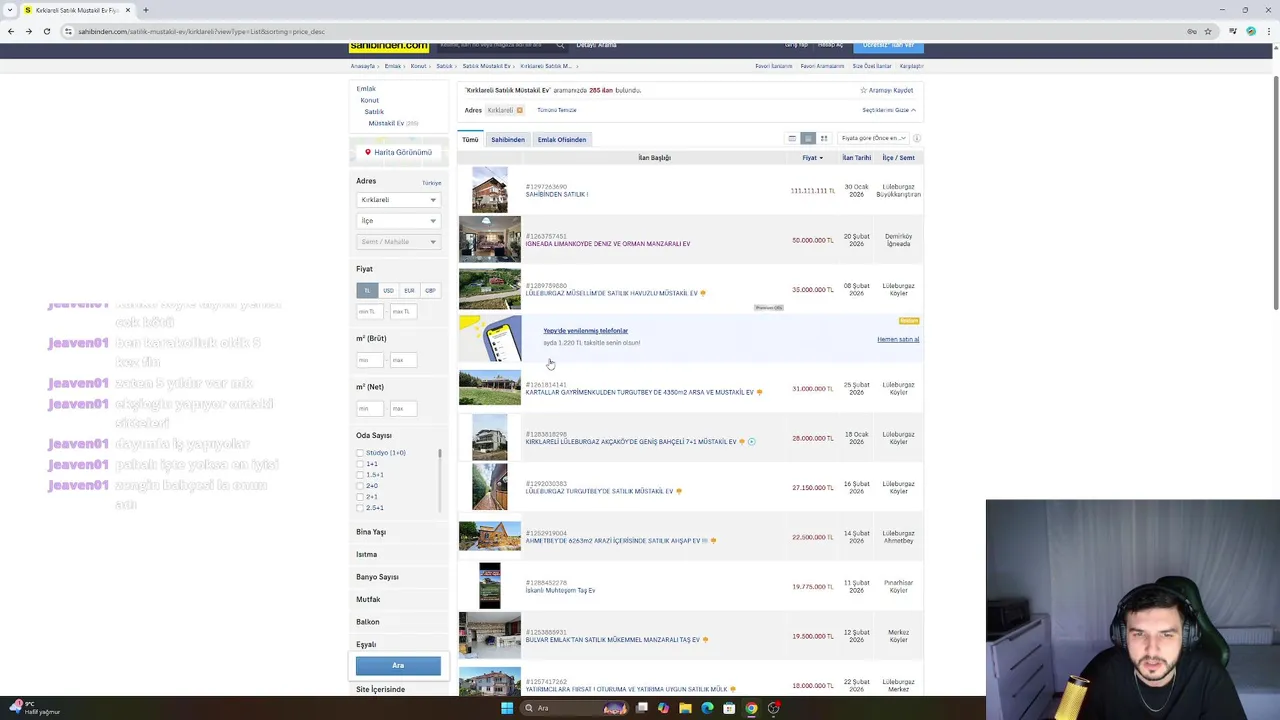Sort by Fiyat column header
Viewport: 1280px width, 720px height.
click(812, 158)
